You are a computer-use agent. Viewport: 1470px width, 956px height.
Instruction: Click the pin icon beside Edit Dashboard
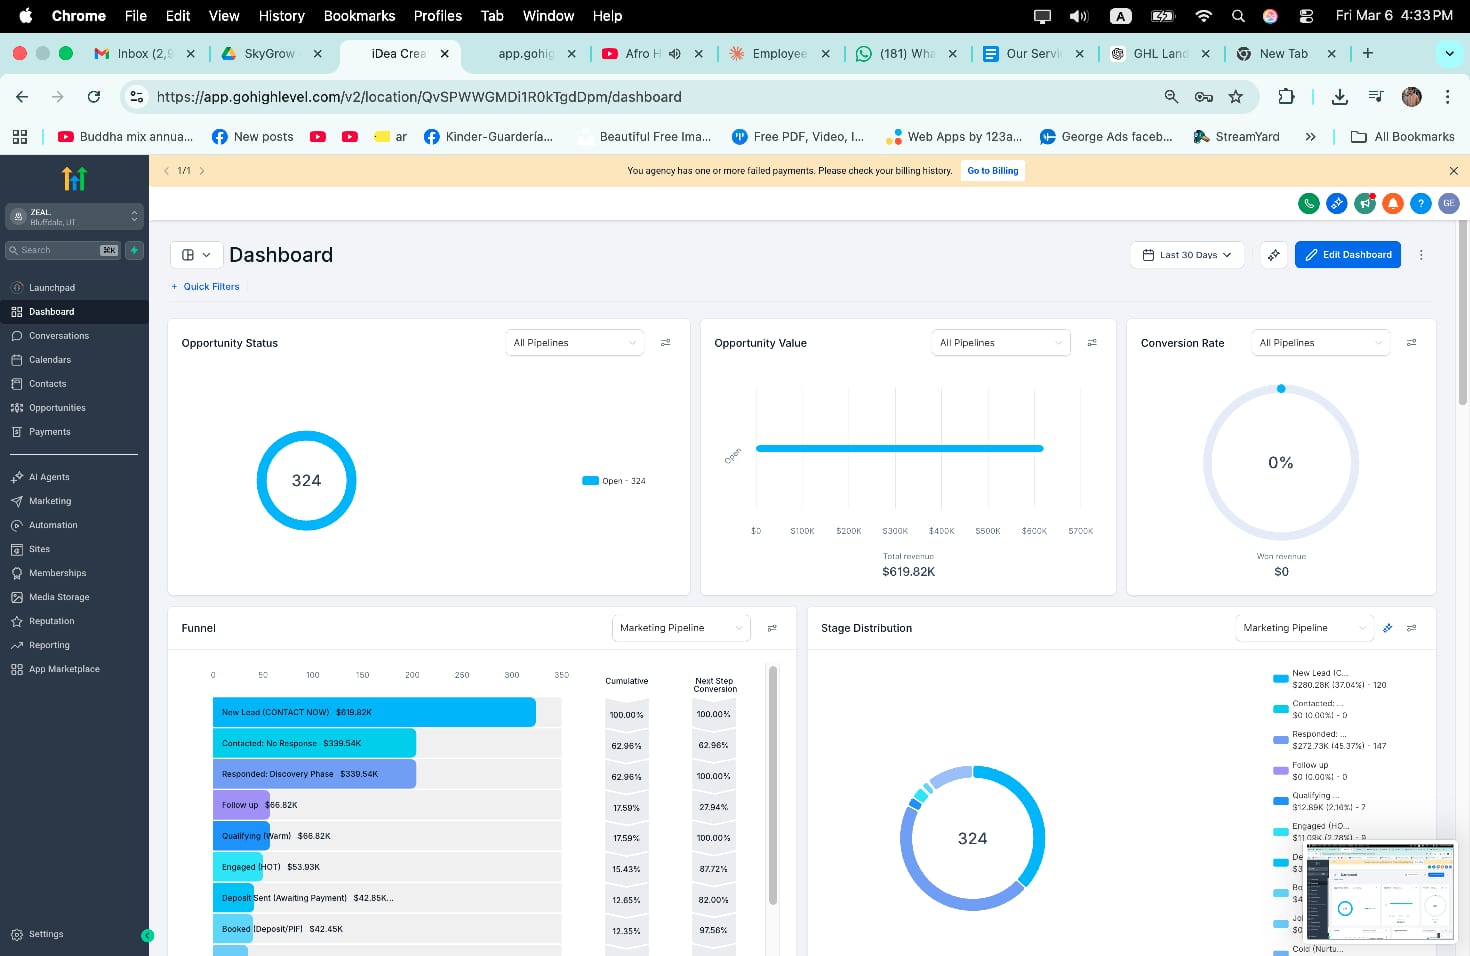click(1273, 254)
